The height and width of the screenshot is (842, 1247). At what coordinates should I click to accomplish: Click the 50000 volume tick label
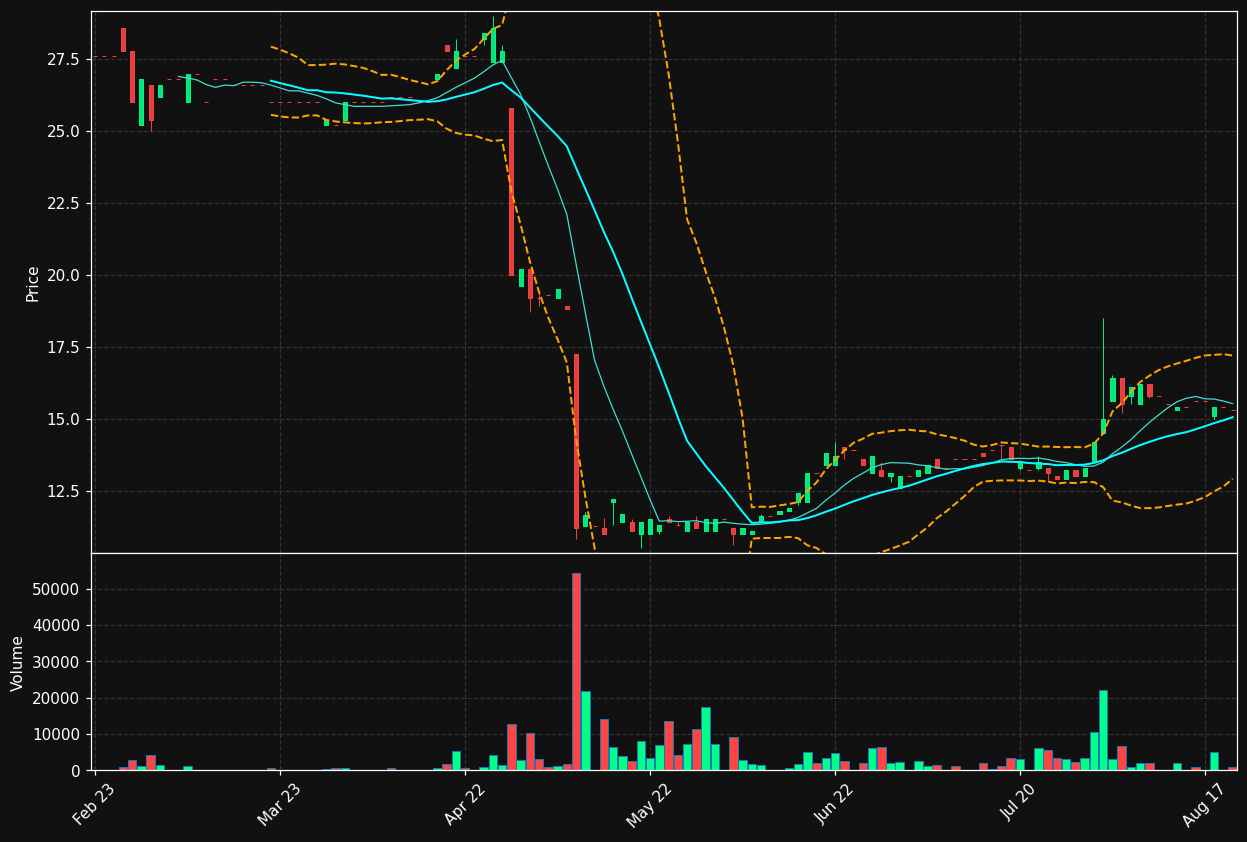pos(58,590)
